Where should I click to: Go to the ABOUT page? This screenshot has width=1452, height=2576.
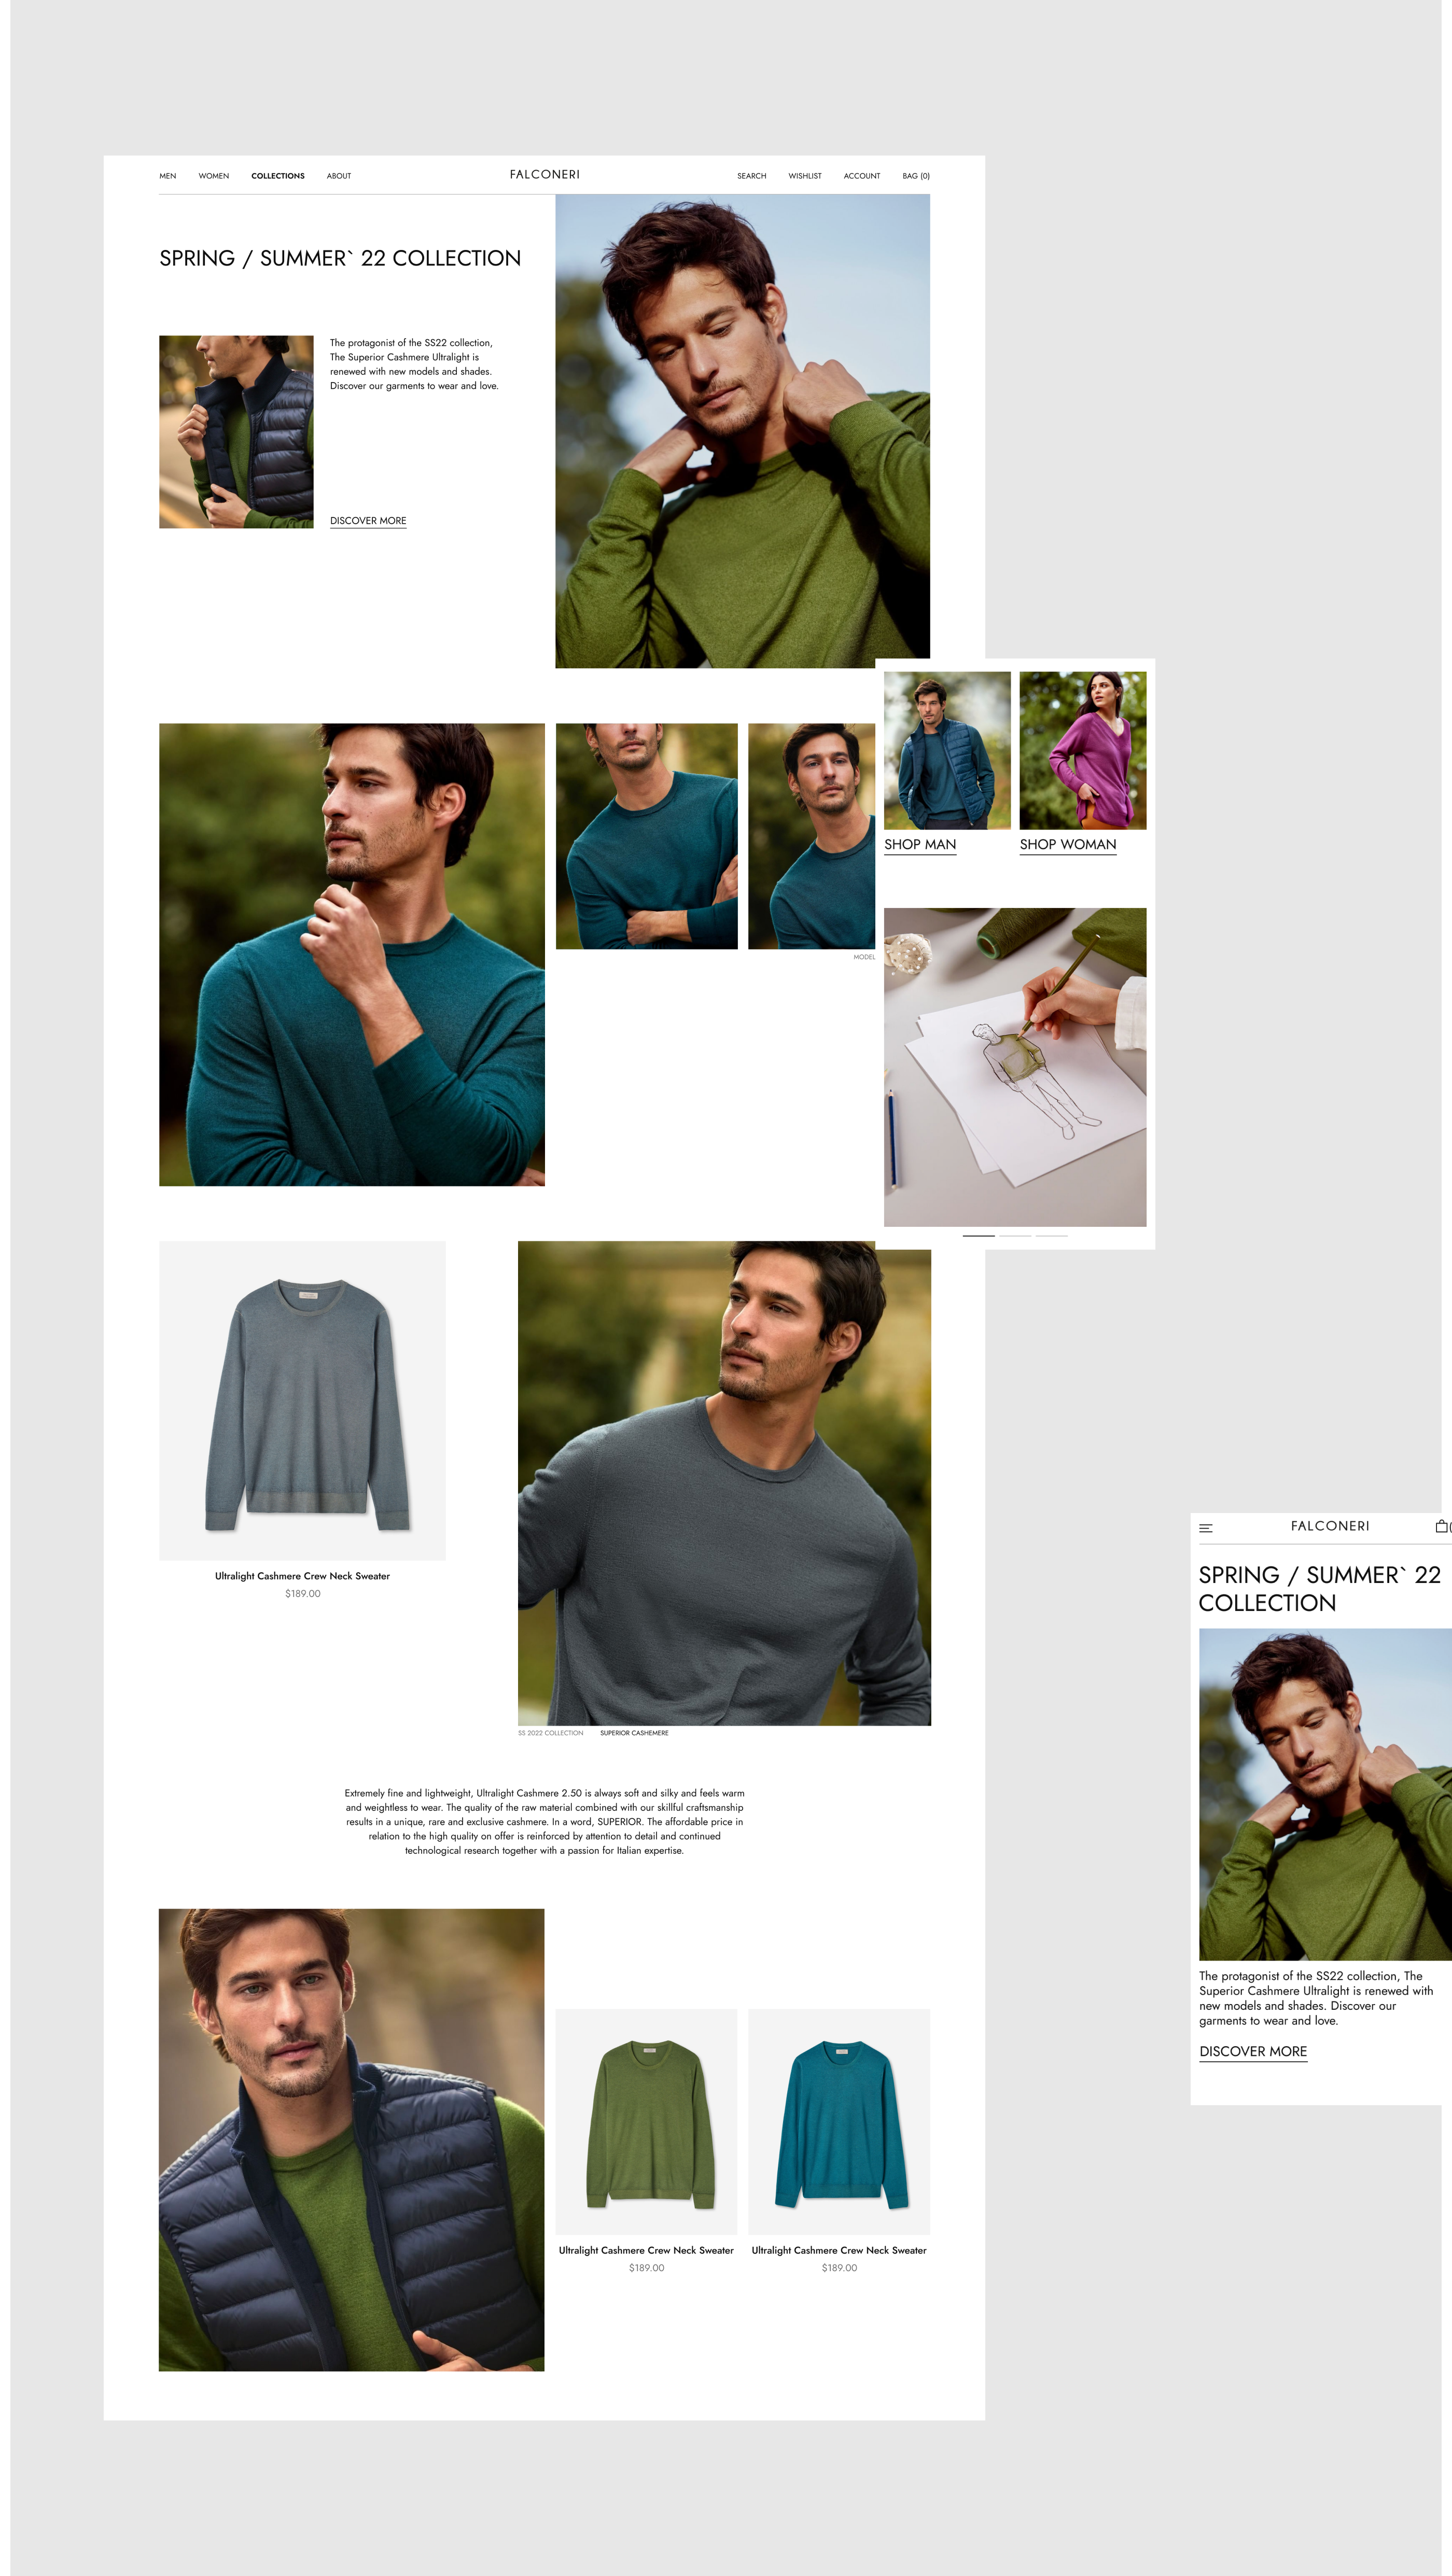pos(338,176)
